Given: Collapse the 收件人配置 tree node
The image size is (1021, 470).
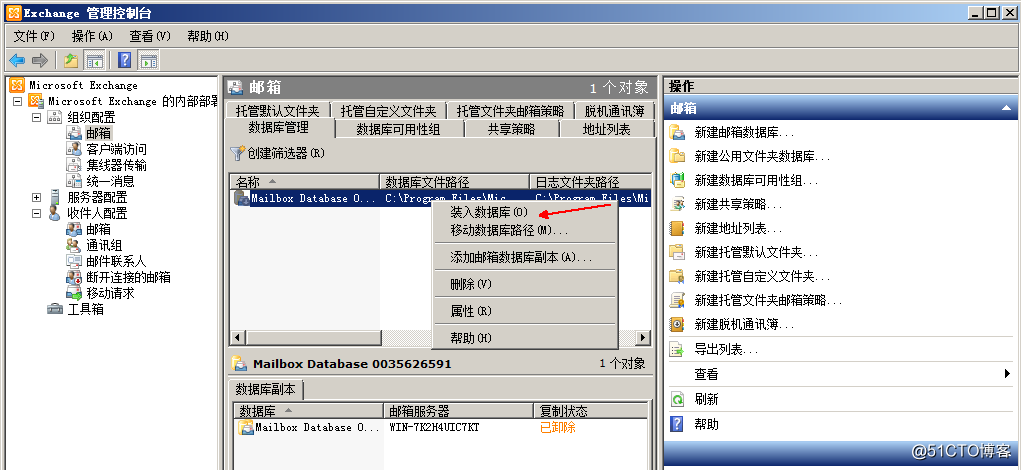Looking at the screenshot, I should 36,214.
